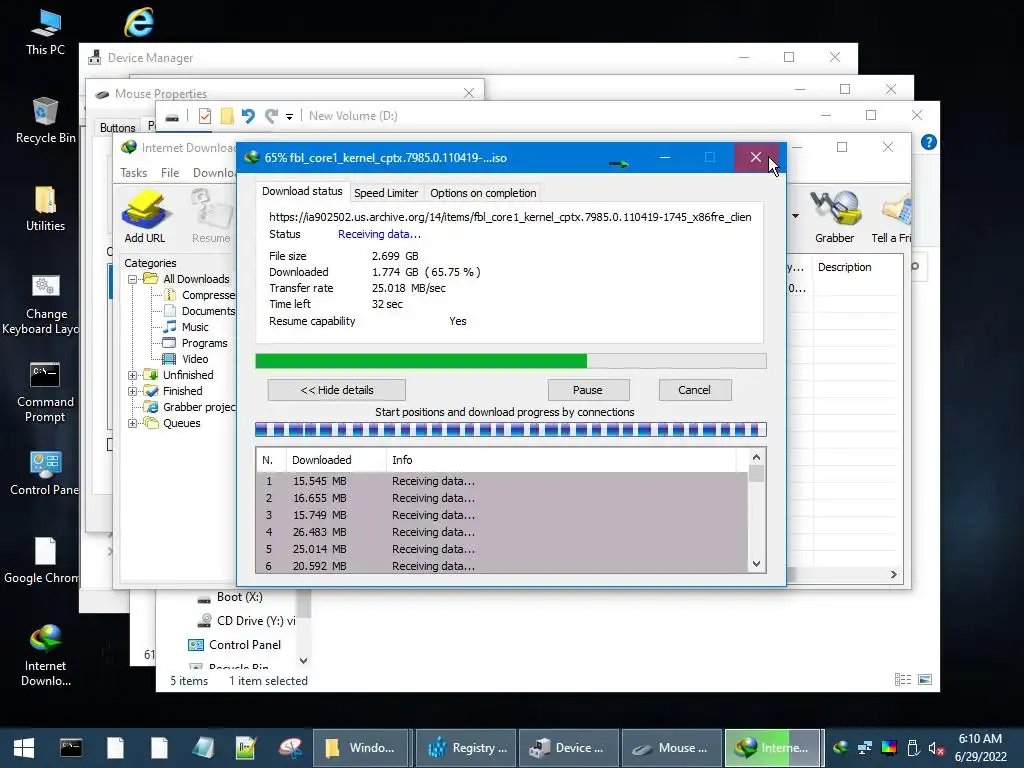Open the Grabber tool in IDM
Image resolution: width=1024 pixels, height=768 pixels.
[834, 216]
